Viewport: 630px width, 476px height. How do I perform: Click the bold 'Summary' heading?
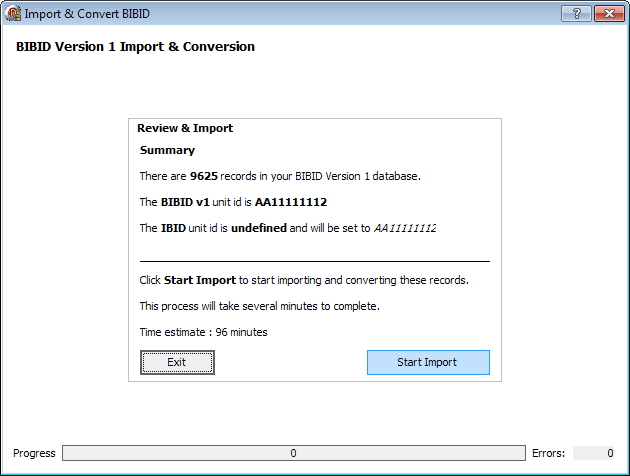(x=167, y=150)
